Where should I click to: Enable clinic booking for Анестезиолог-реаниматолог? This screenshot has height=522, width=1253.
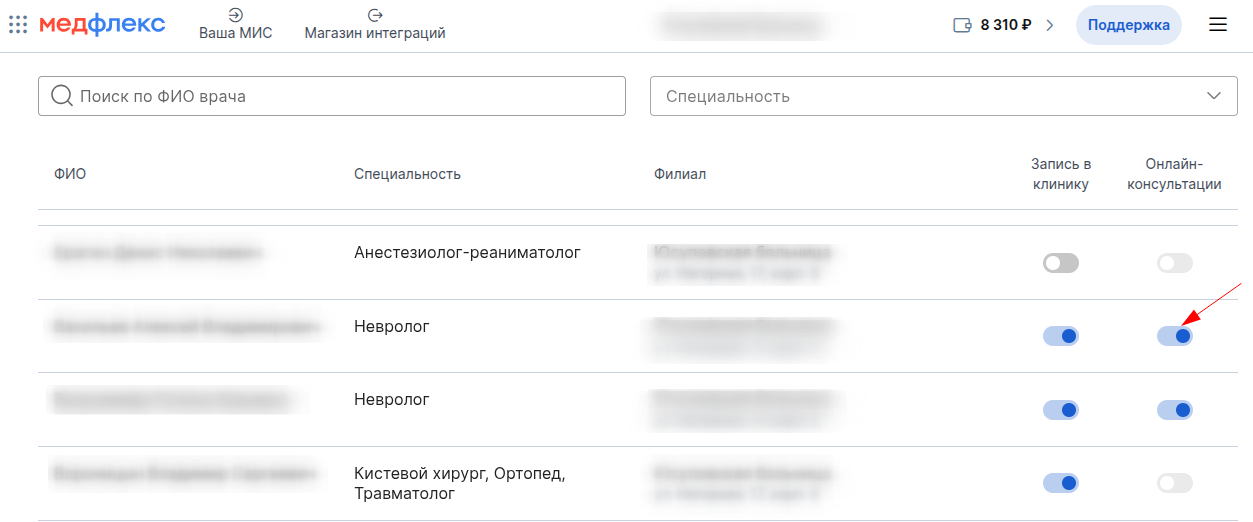1060,263
